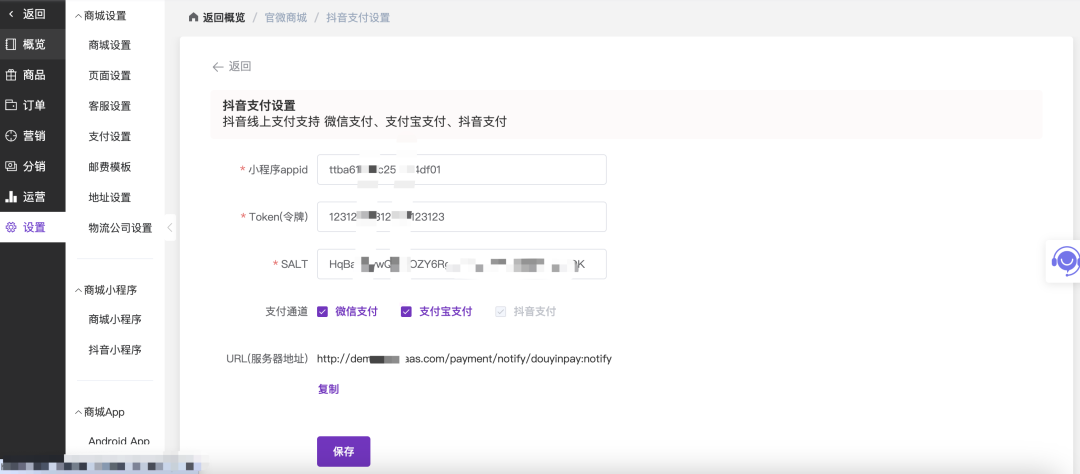Click the 订单 orders folder icon
The height and width of the screenshot is (474, 1080).
(11, 105)
